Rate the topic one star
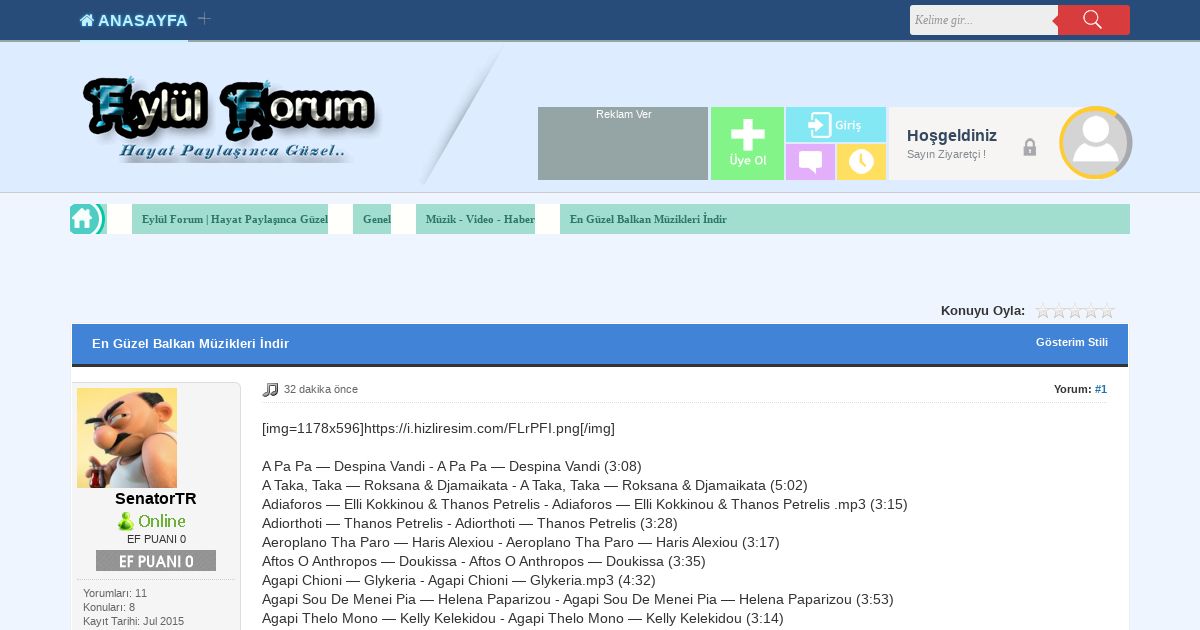This screenshot has height=630, width=1200. [1043, 311]
